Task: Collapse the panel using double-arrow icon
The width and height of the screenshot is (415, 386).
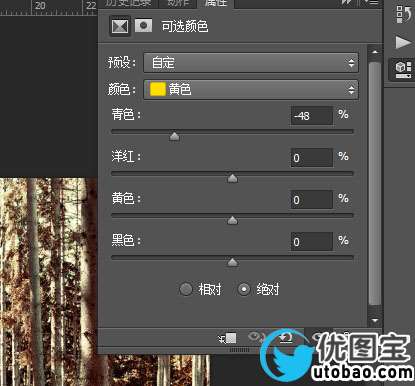Action: click(x=347, y=3)
